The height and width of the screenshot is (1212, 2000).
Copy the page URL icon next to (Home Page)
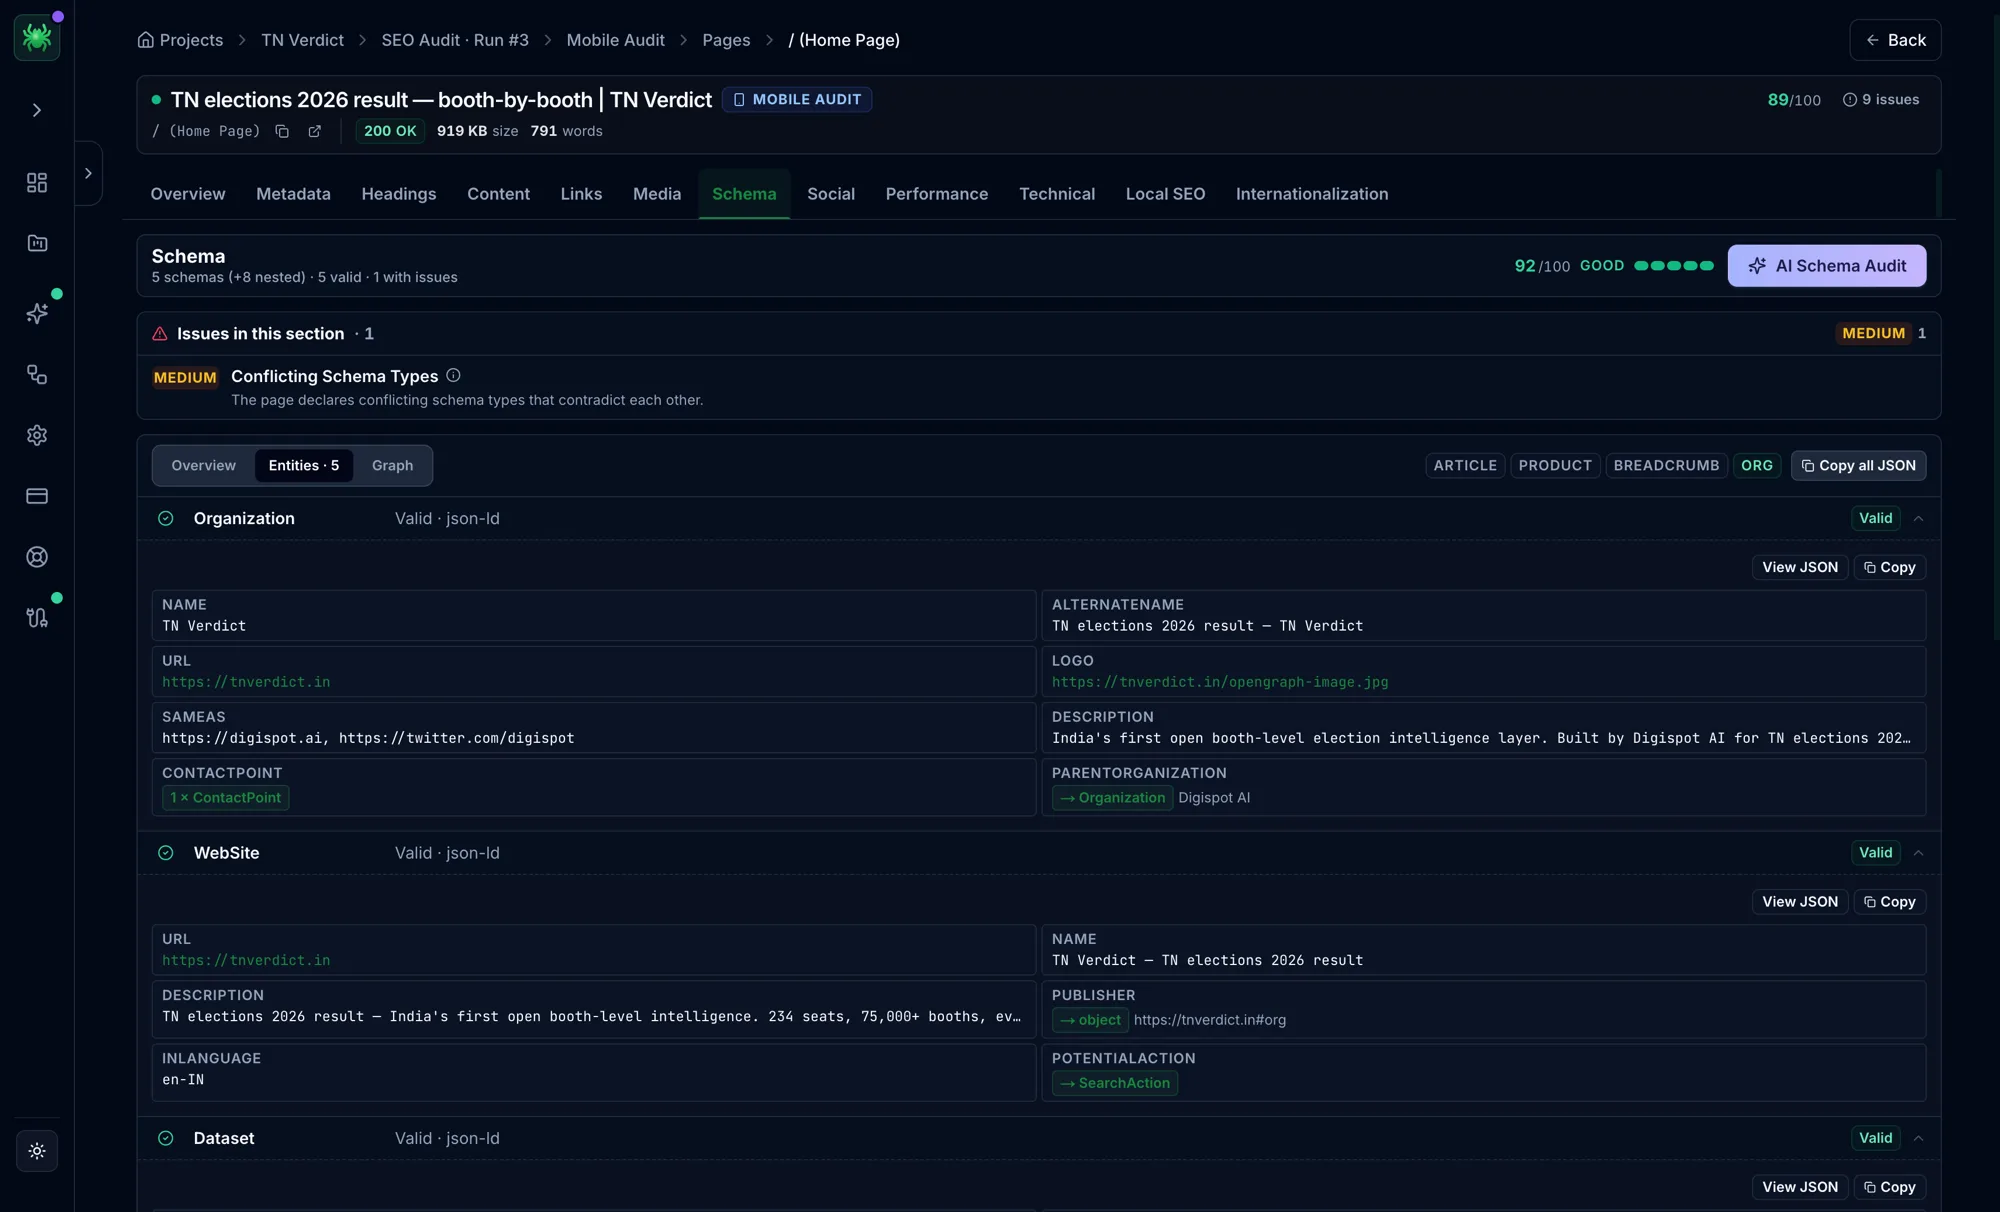click(x=282, y=131)
